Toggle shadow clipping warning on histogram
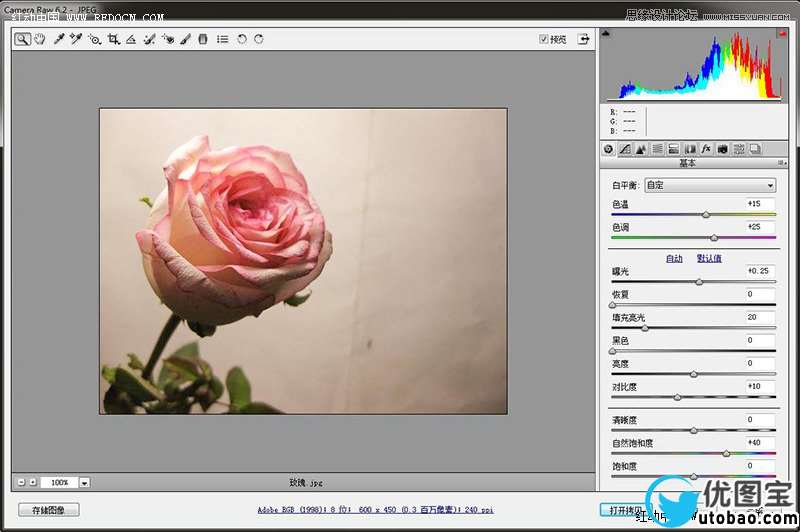Image resolution: width=800 pixels, height=532 pixels. pos(606,34)
